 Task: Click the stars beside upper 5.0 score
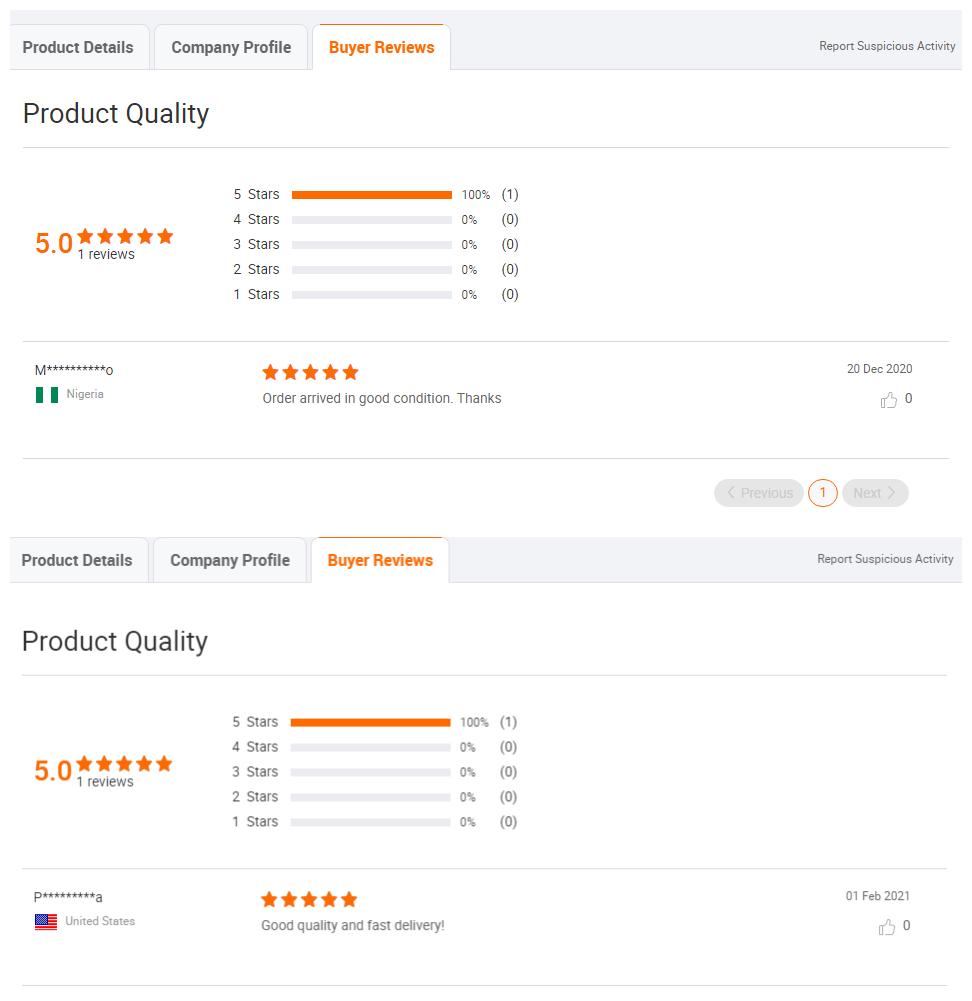tap(125, 236)
